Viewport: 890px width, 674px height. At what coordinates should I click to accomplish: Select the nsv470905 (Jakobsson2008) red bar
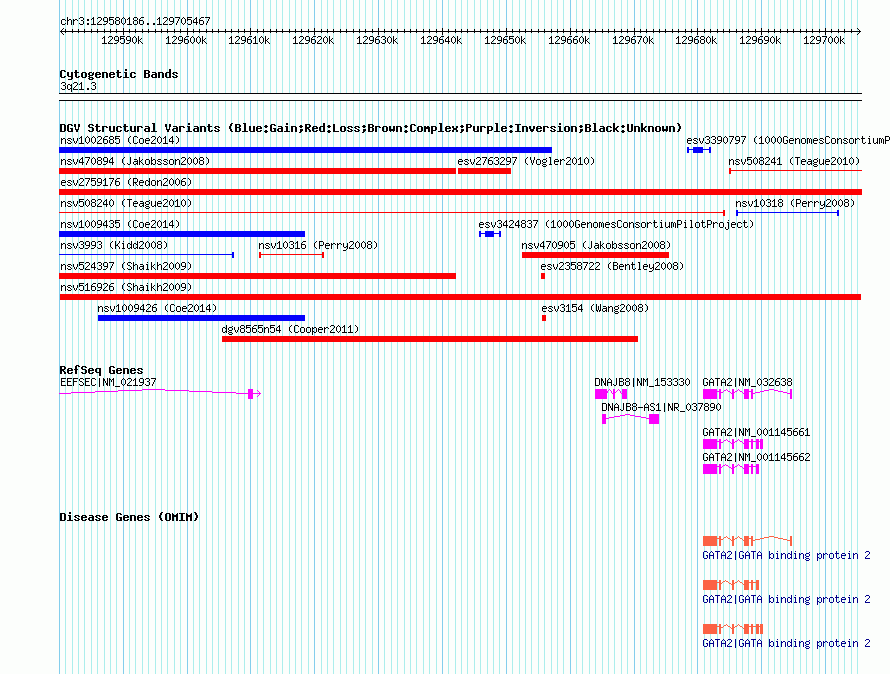coord(595,255)
